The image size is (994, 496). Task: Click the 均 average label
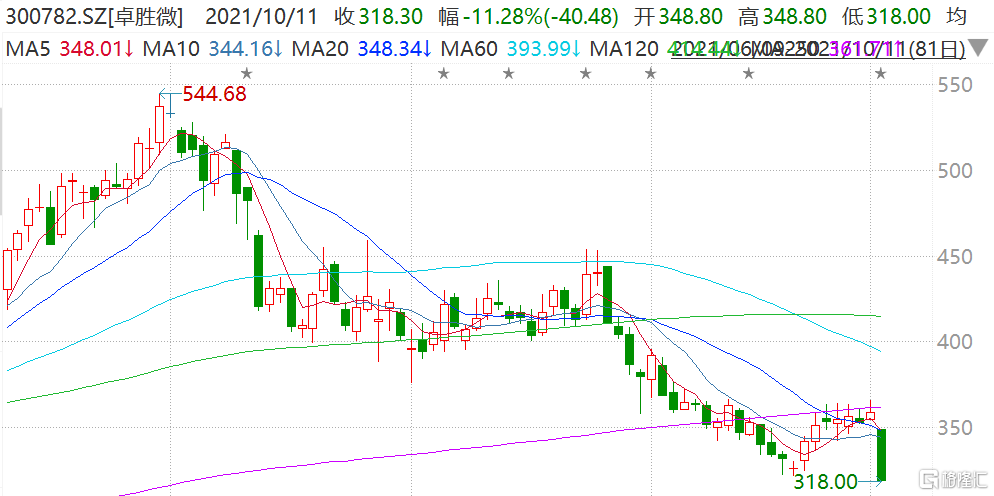957,17
